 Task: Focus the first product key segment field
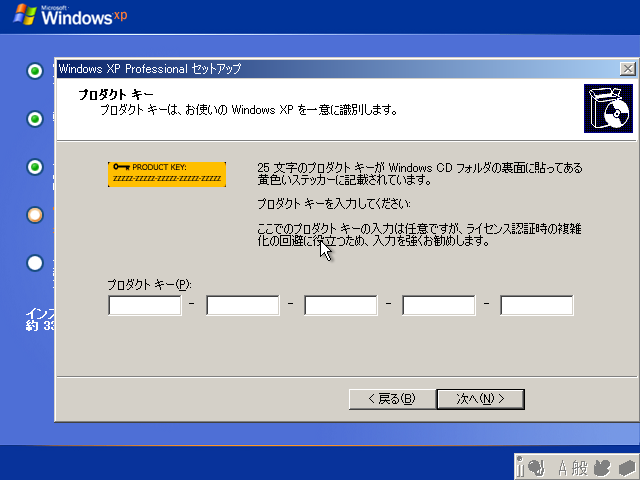click(x=145, y=305)
